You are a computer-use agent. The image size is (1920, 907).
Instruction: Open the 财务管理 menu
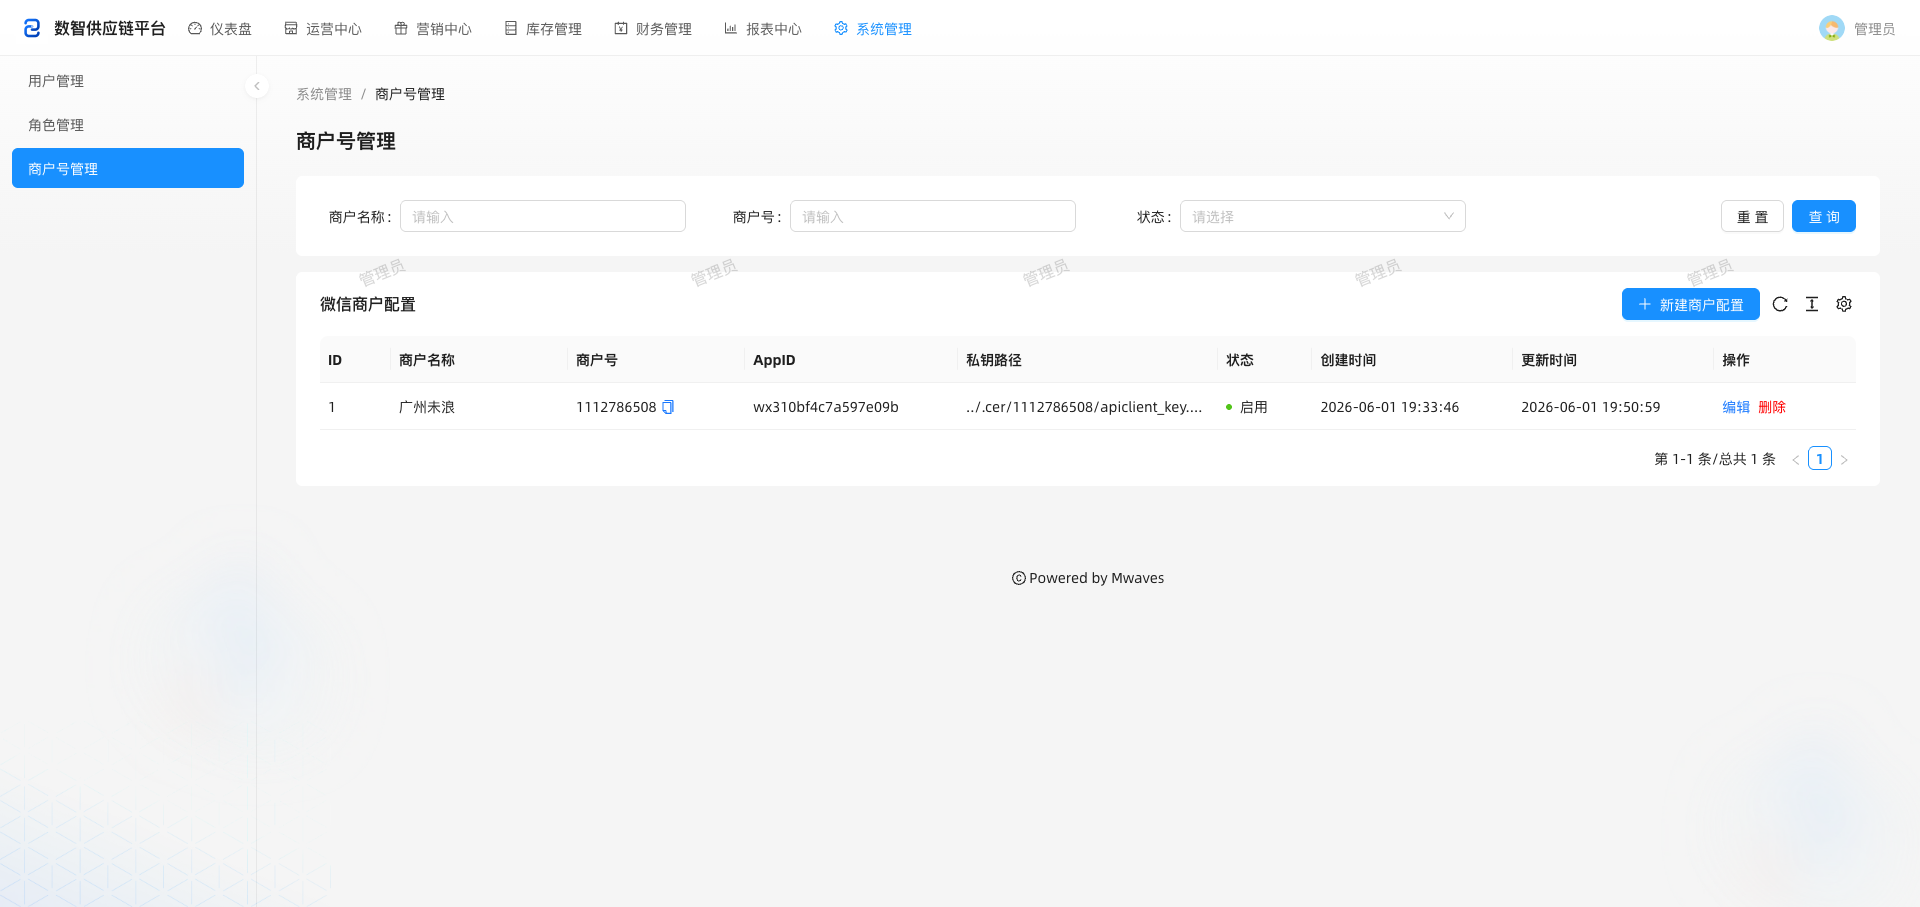653,29
